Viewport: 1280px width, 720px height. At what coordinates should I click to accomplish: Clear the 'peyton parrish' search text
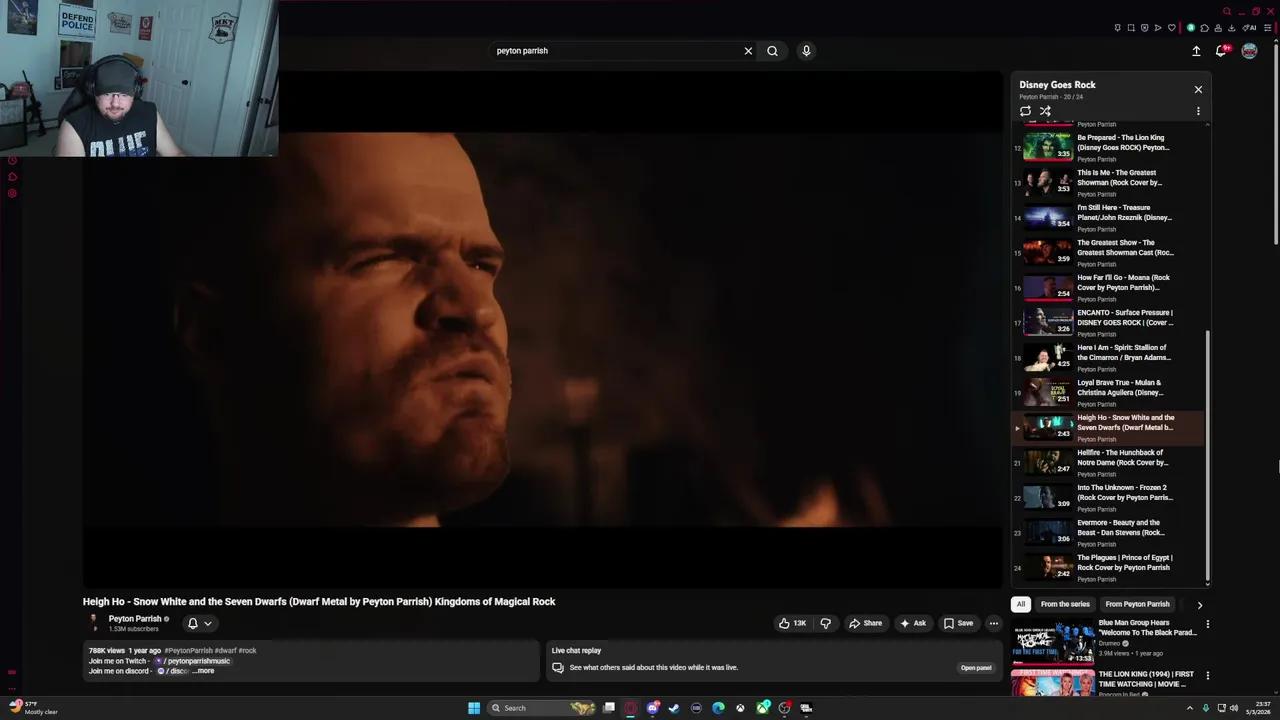click(x=748, y=51)
